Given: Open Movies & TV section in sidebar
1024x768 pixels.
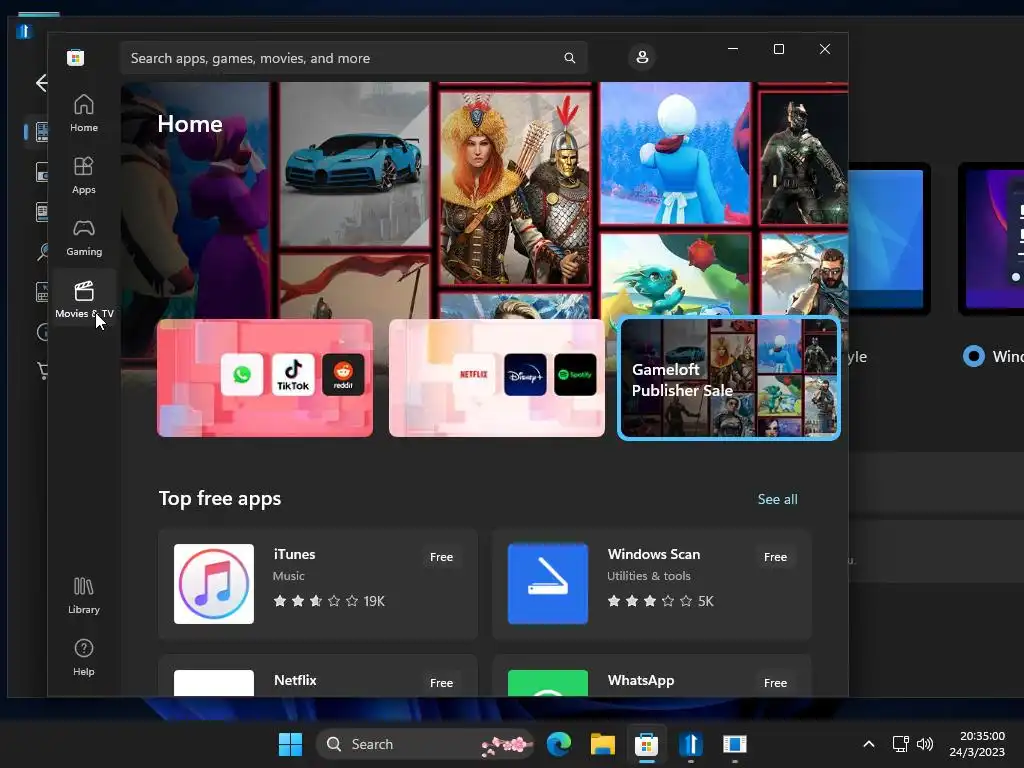Looking at the screenshot, I should [84, 299].
